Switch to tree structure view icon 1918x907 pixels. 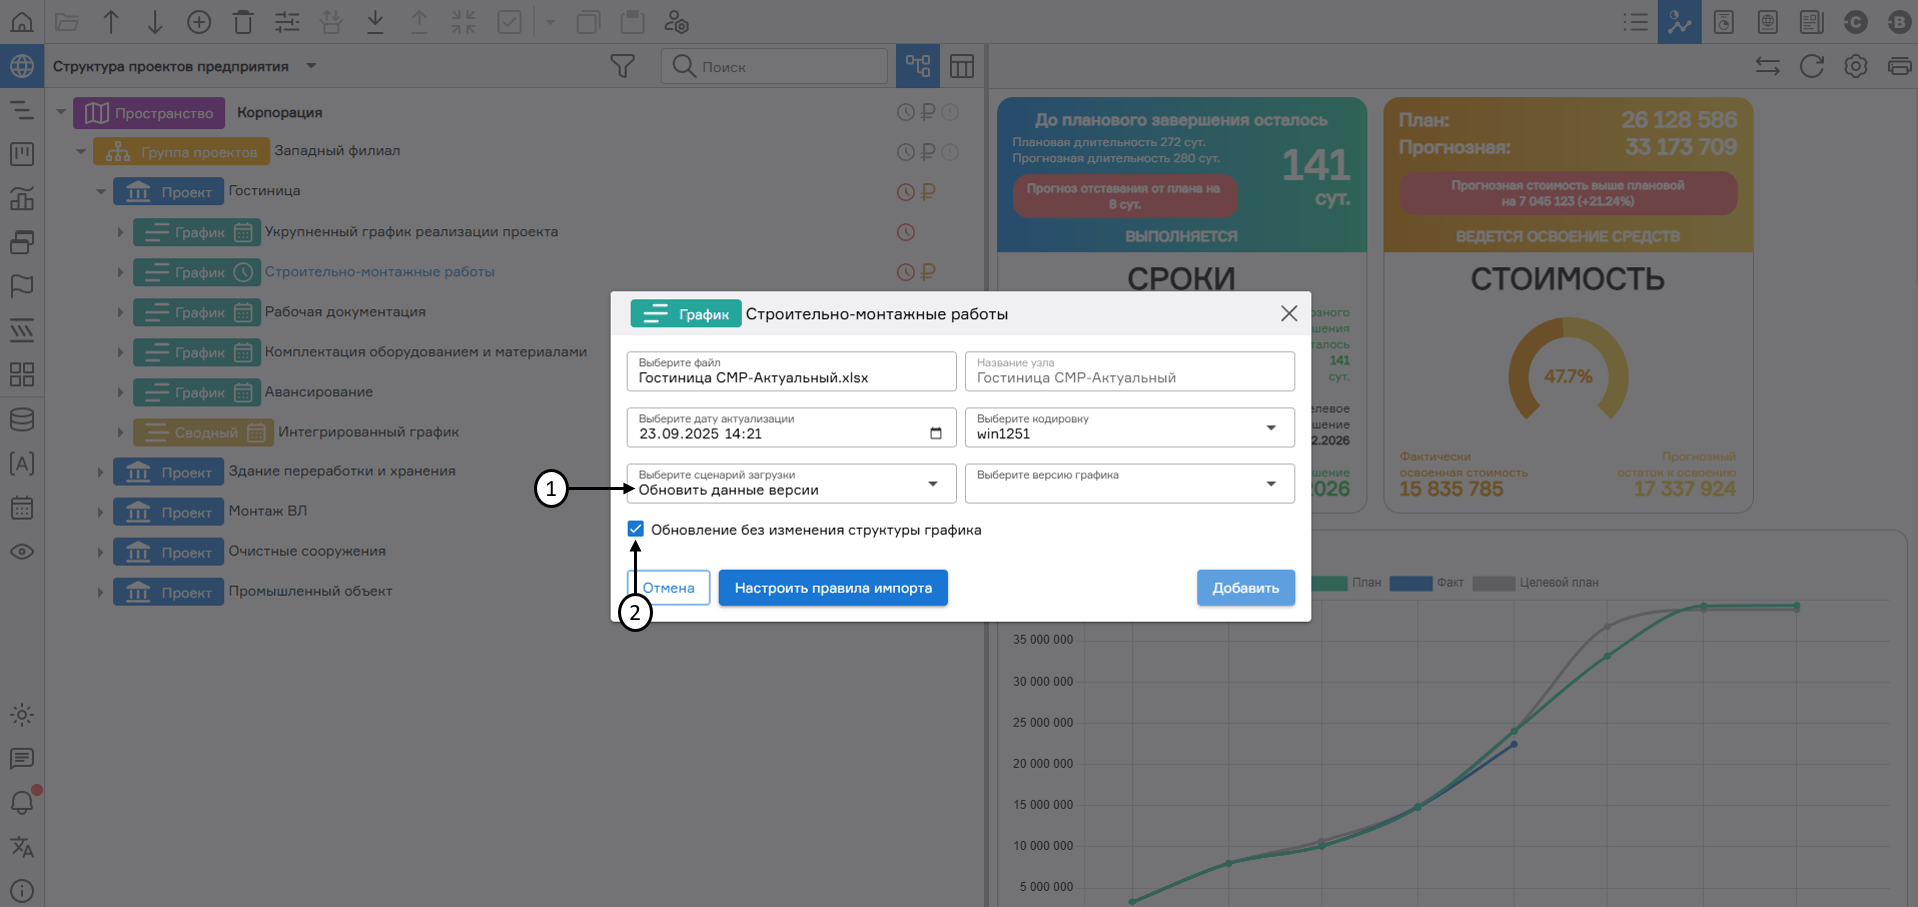917,66
